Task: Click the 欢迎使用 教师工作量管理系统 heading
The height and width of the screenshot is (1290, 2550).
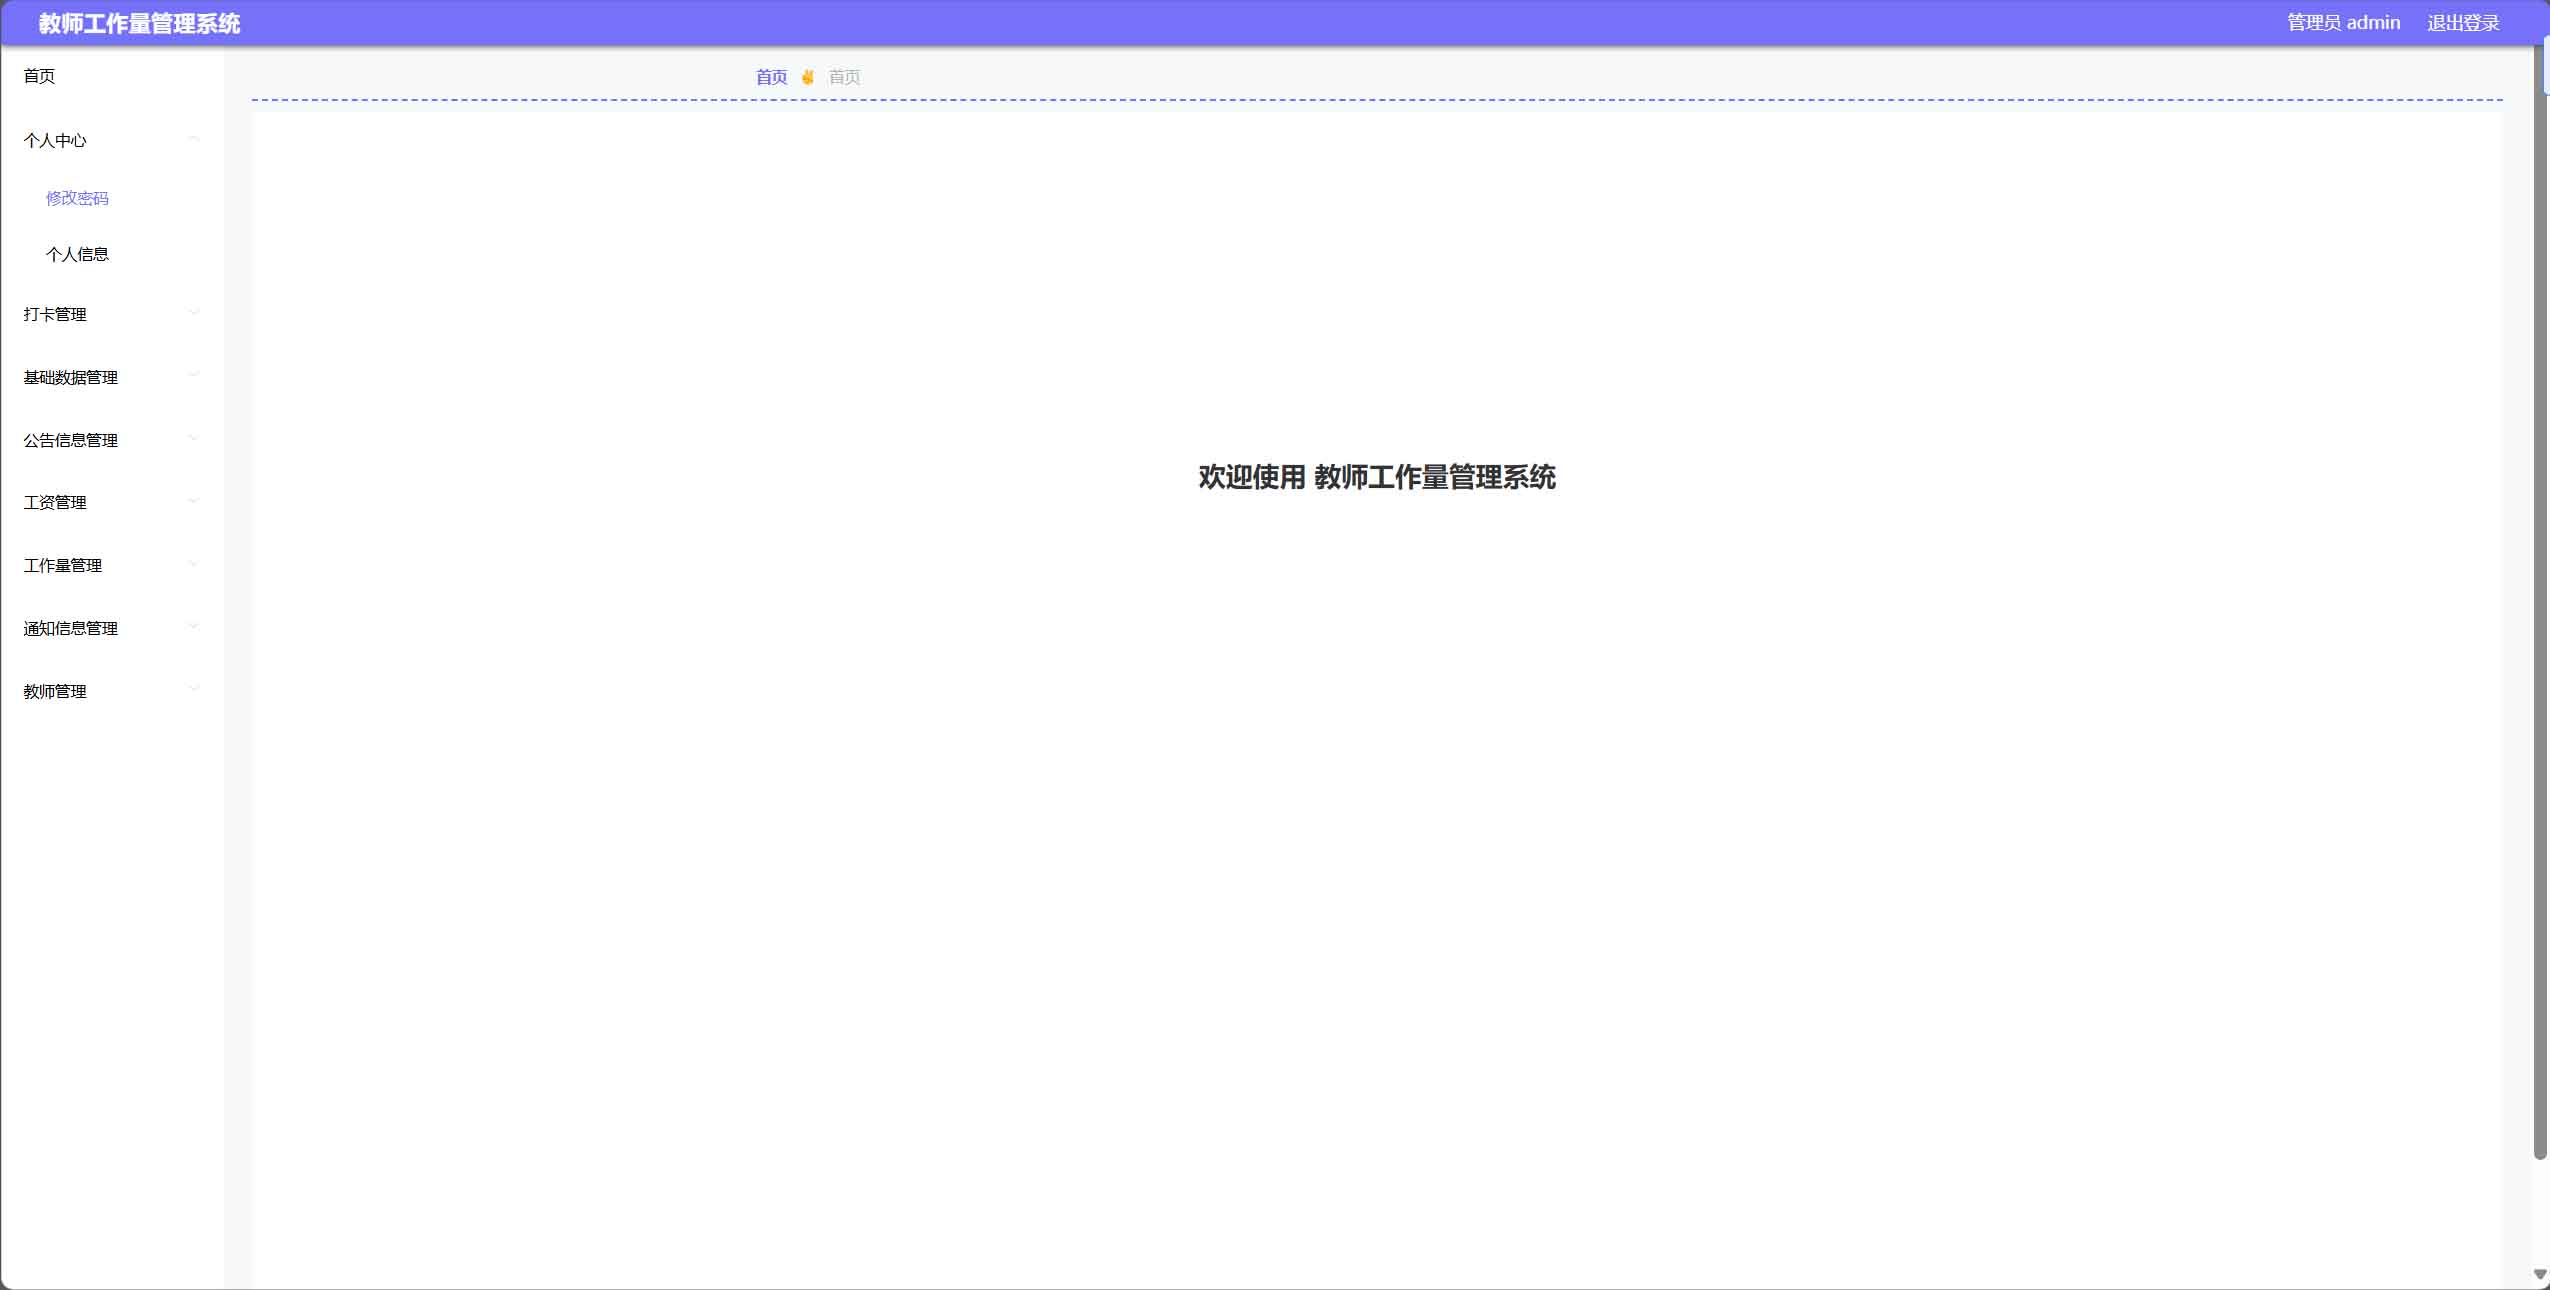Action: pos(1377,477)
